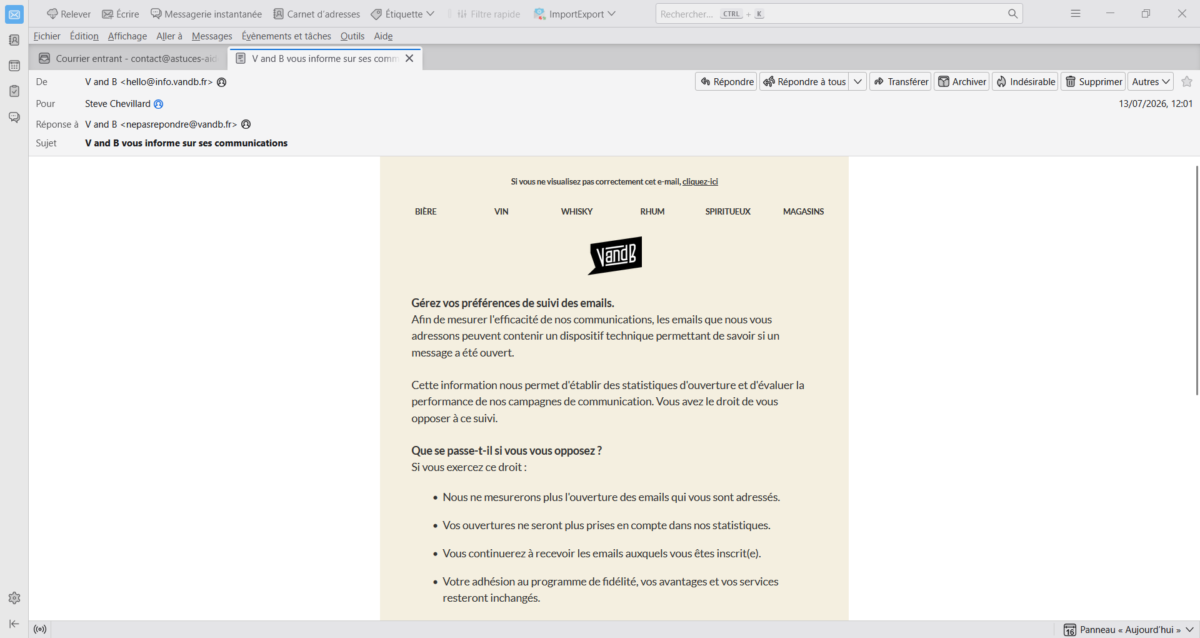The image size is (1200, 638).
Task: Open the Chat space icon
Action: [14, 117]
